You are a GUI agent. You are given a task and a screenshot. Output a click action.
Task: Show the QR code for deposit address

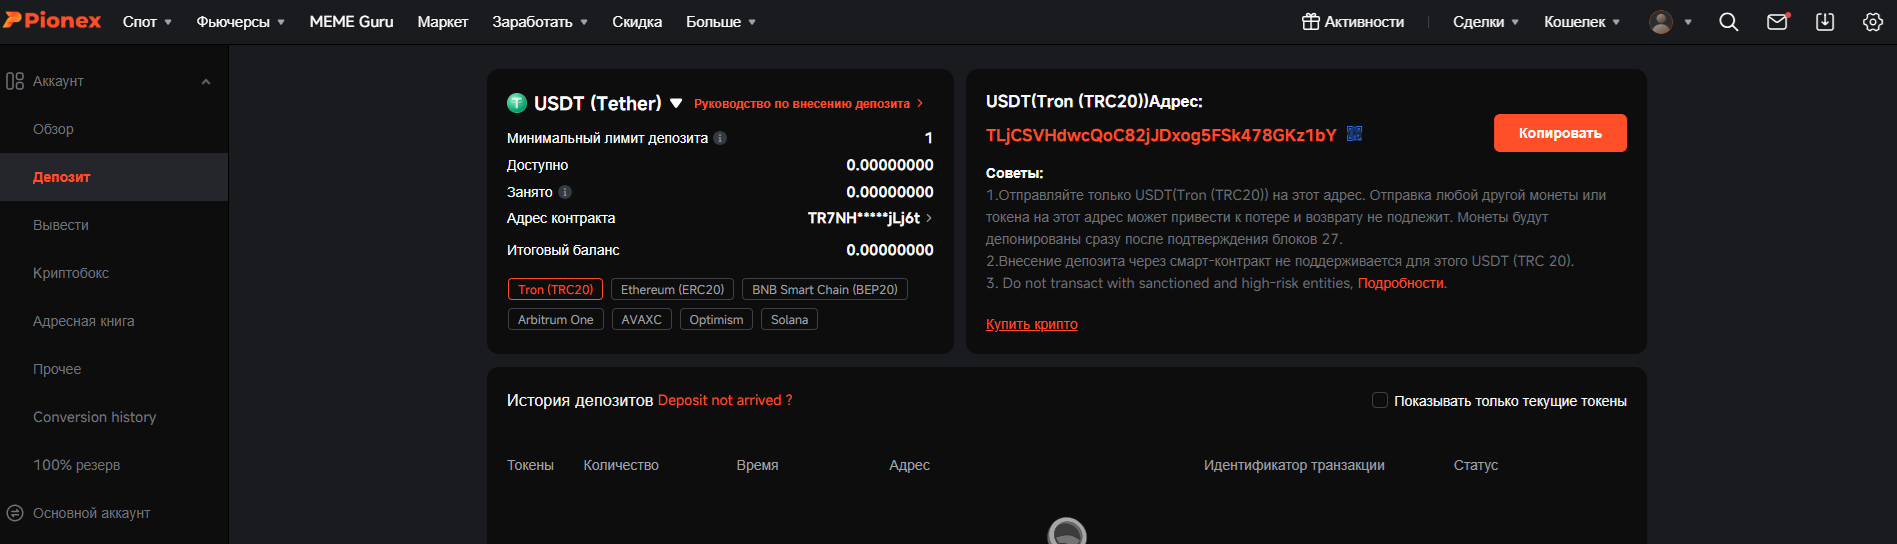coord(1355,134)
